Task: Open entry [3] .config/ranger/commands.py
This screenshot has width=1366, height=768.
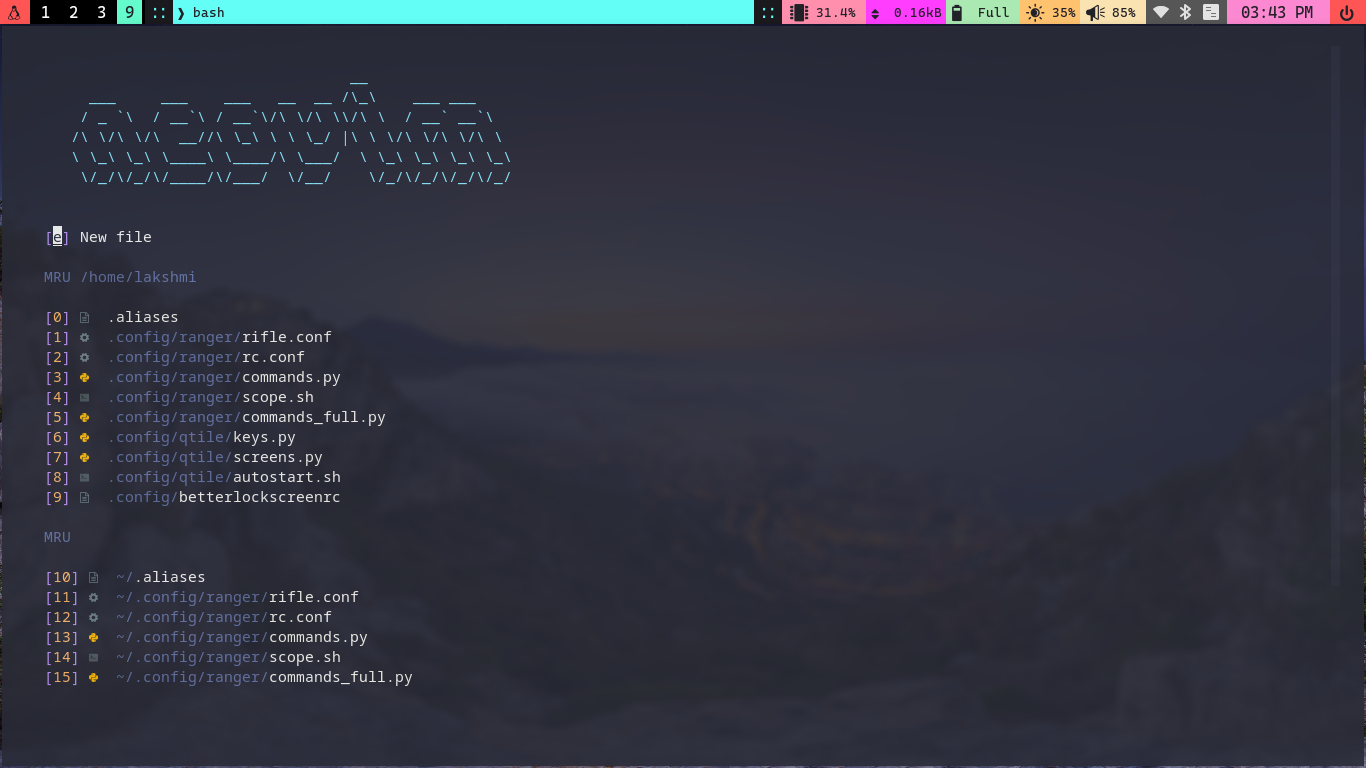Action: pos(193,377)
